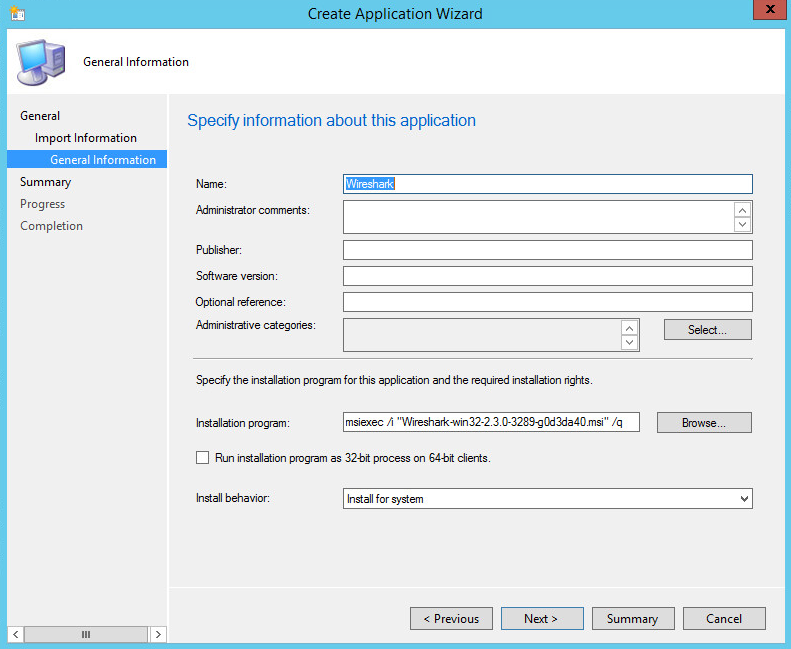
Task: Open the Select... categories dialog
Action: pos(707,330)
